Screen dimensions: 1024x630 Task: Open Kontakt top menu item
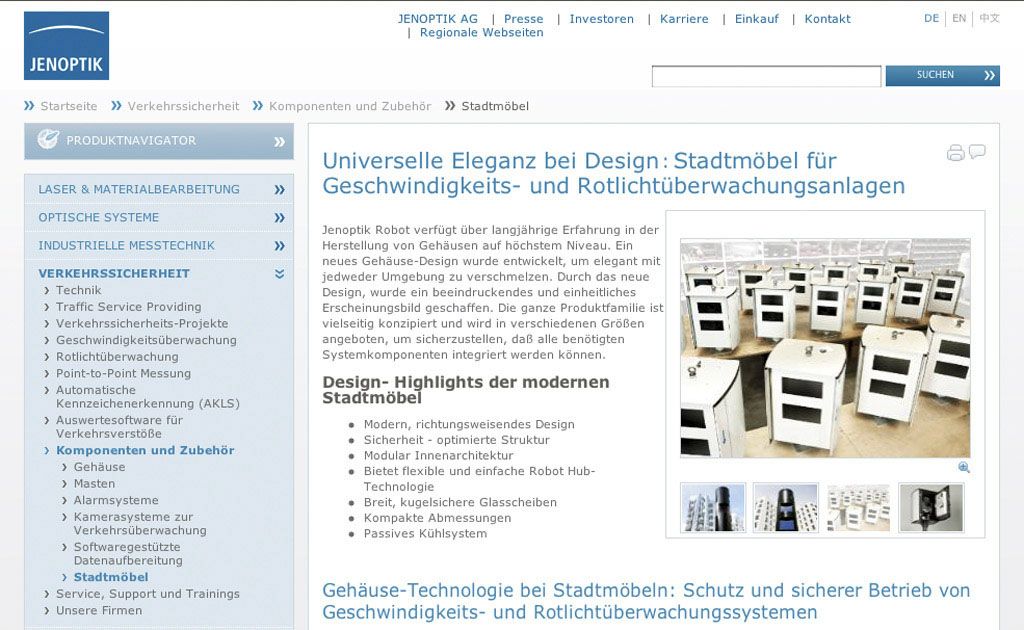827,19
